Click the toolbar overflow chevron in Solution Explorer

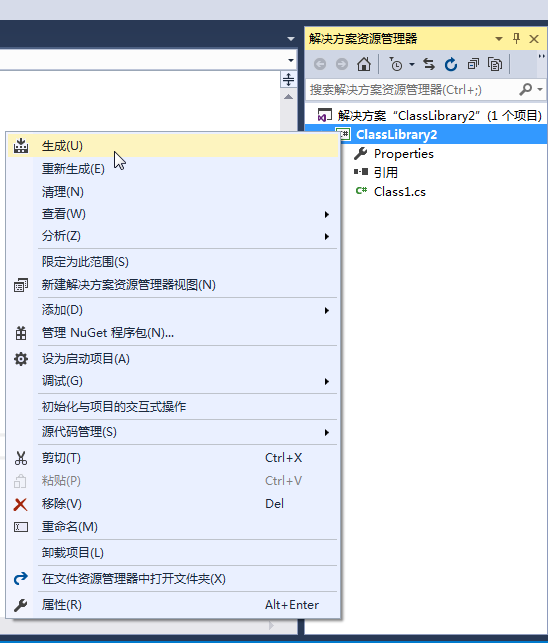point(542,57)
